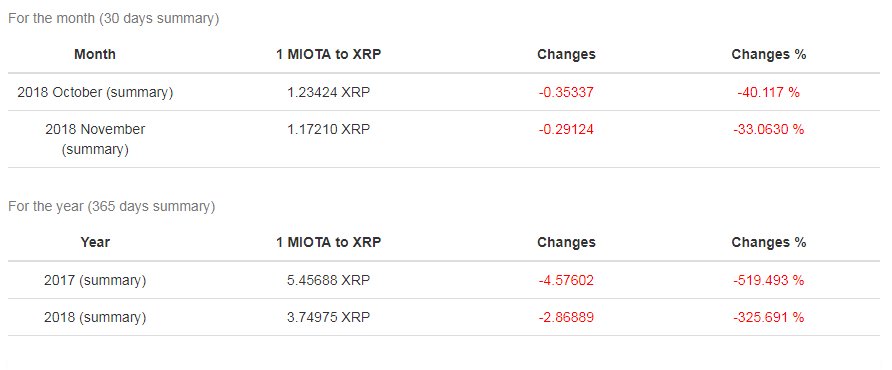The height and width of the screenshot is (370, 892).
Task: Click the -519.493 % change percentage
Action: (x=769, y=281)
